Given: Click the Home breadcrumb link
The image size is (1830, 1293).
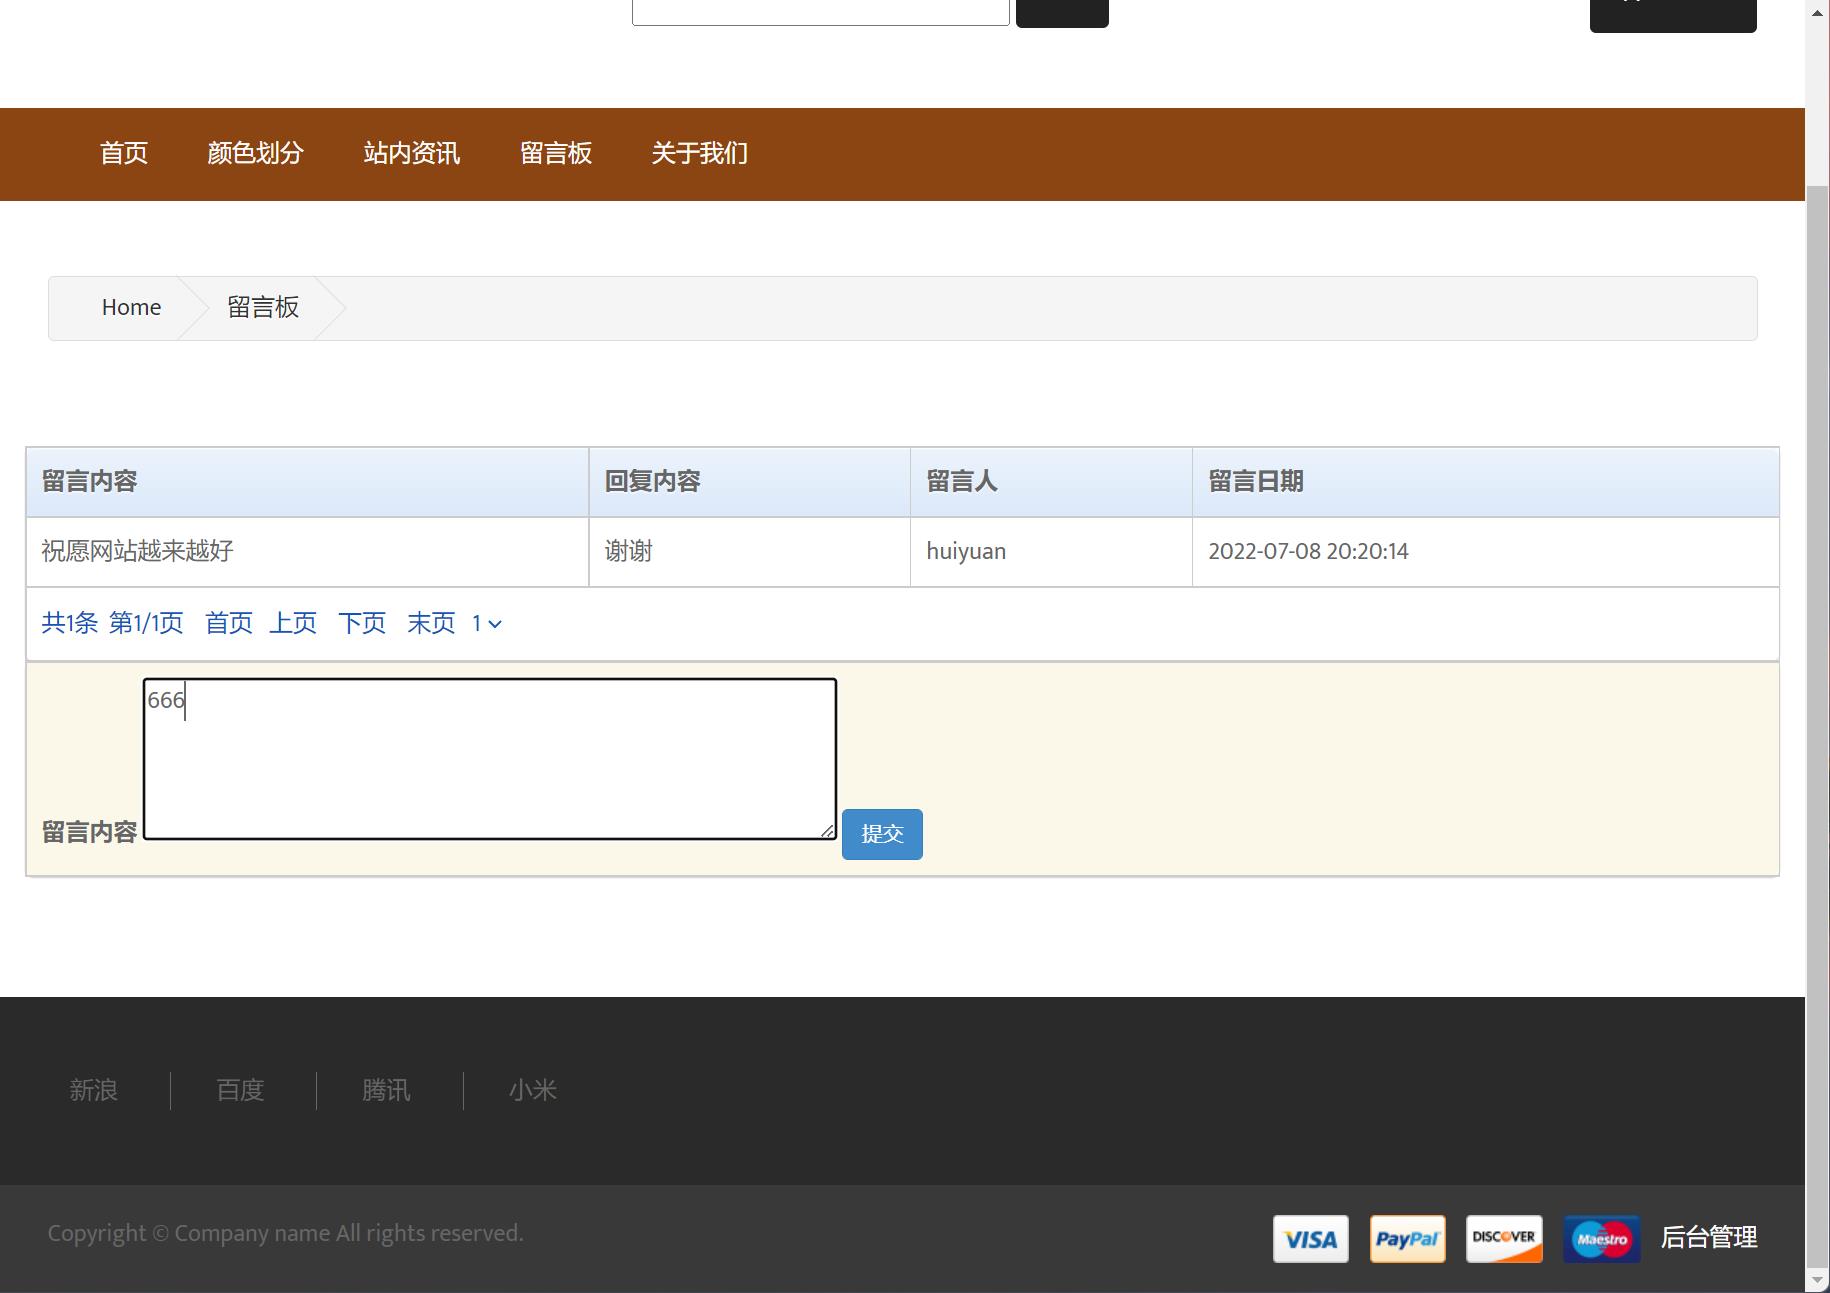Looking at the screenshot, I should 130,307.
